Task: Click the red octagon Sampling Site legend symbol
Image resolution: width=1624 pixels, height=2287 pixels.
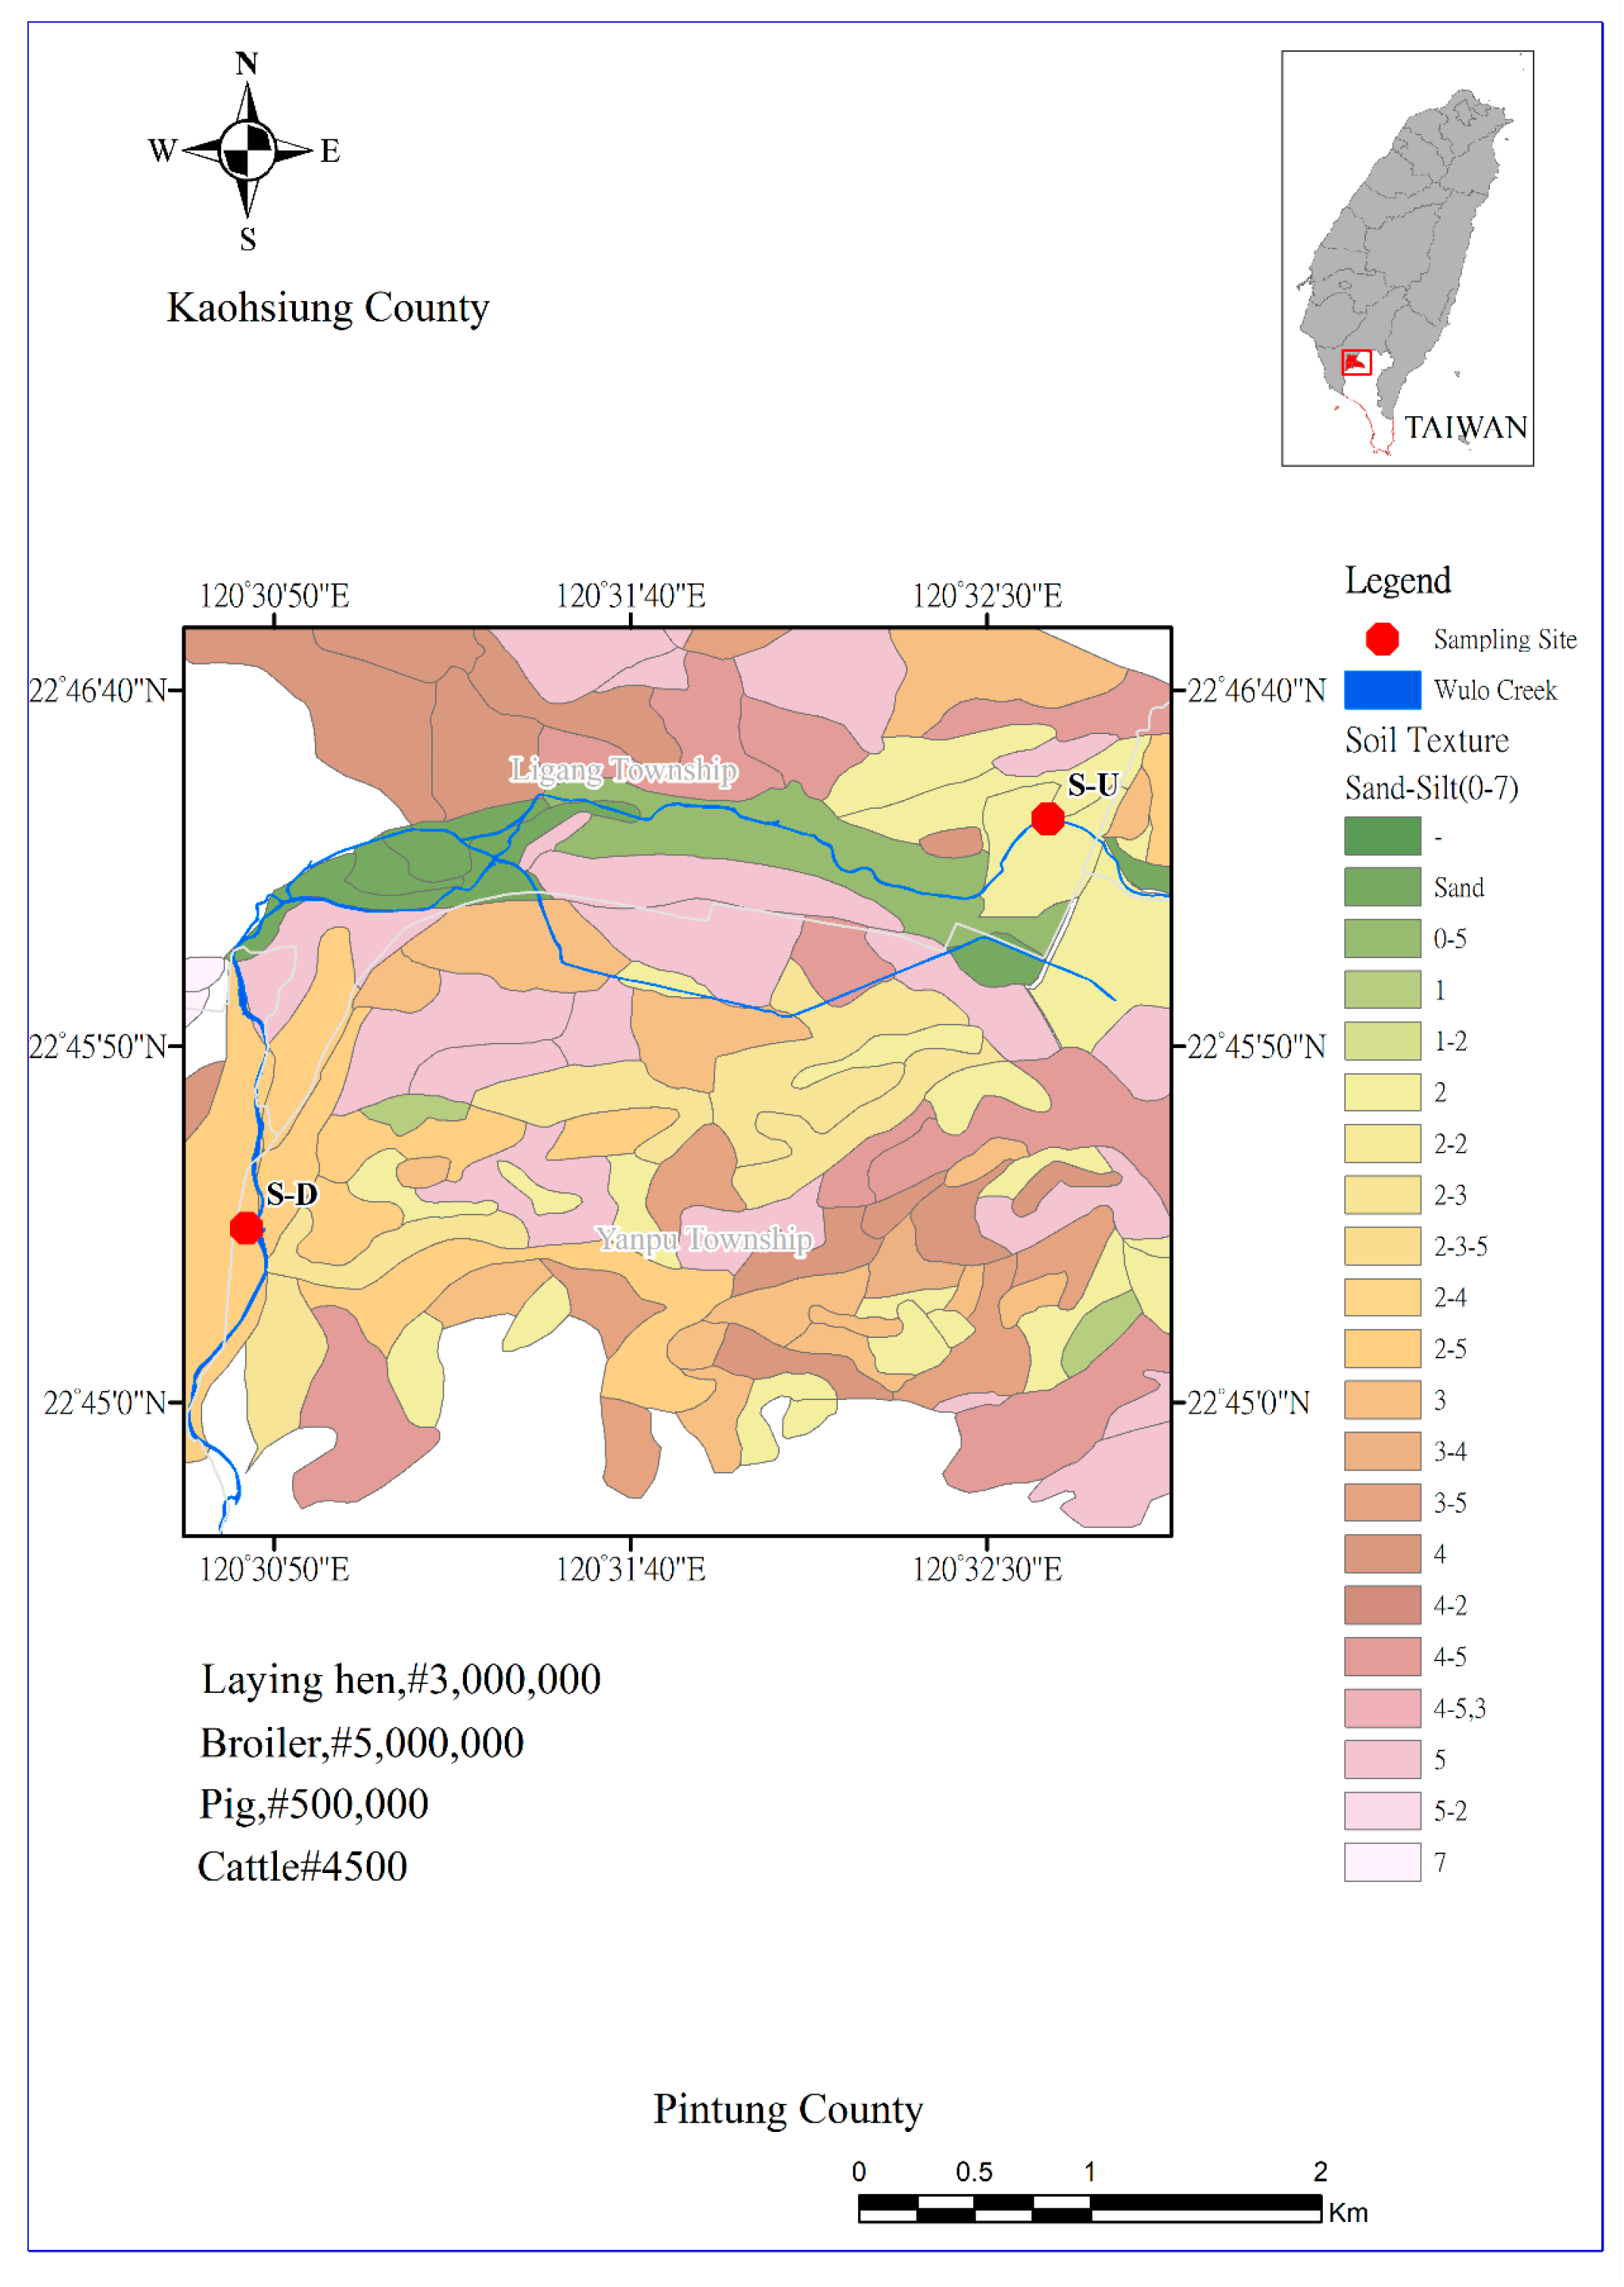Action: pos(1382,639)
